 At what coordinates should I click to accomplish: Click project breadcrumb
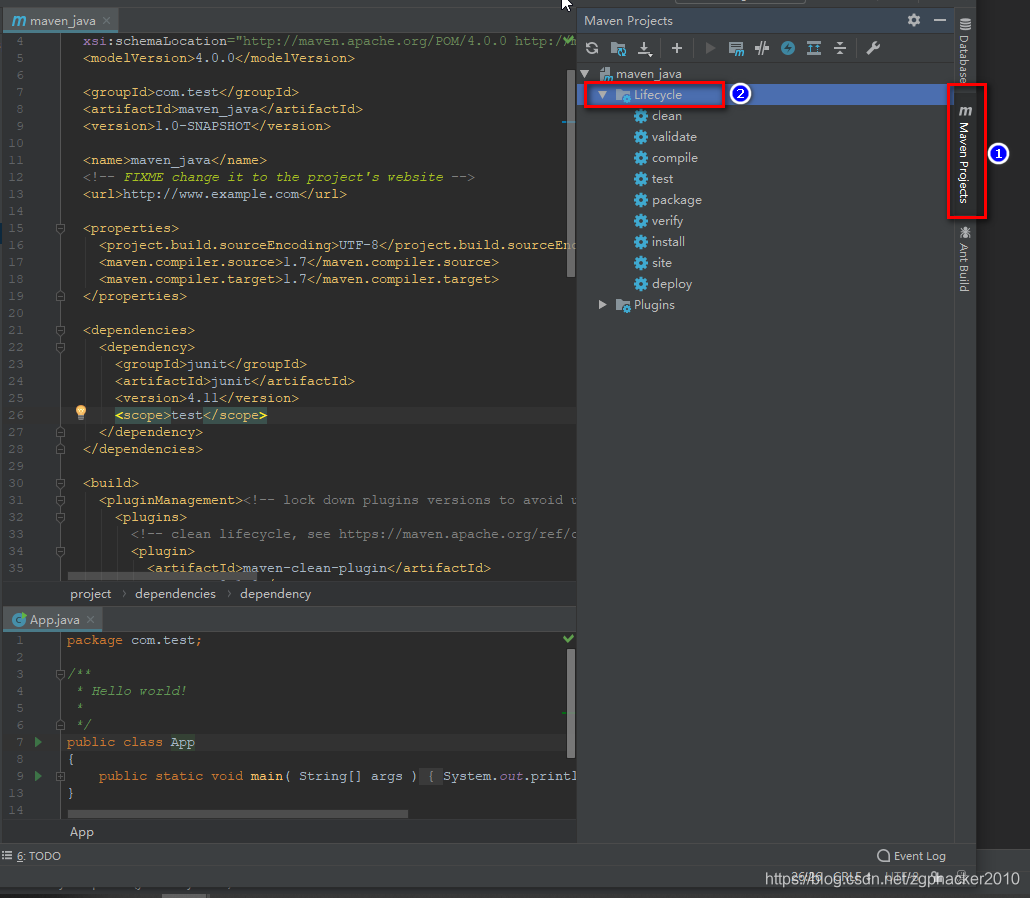click(91, 594)
